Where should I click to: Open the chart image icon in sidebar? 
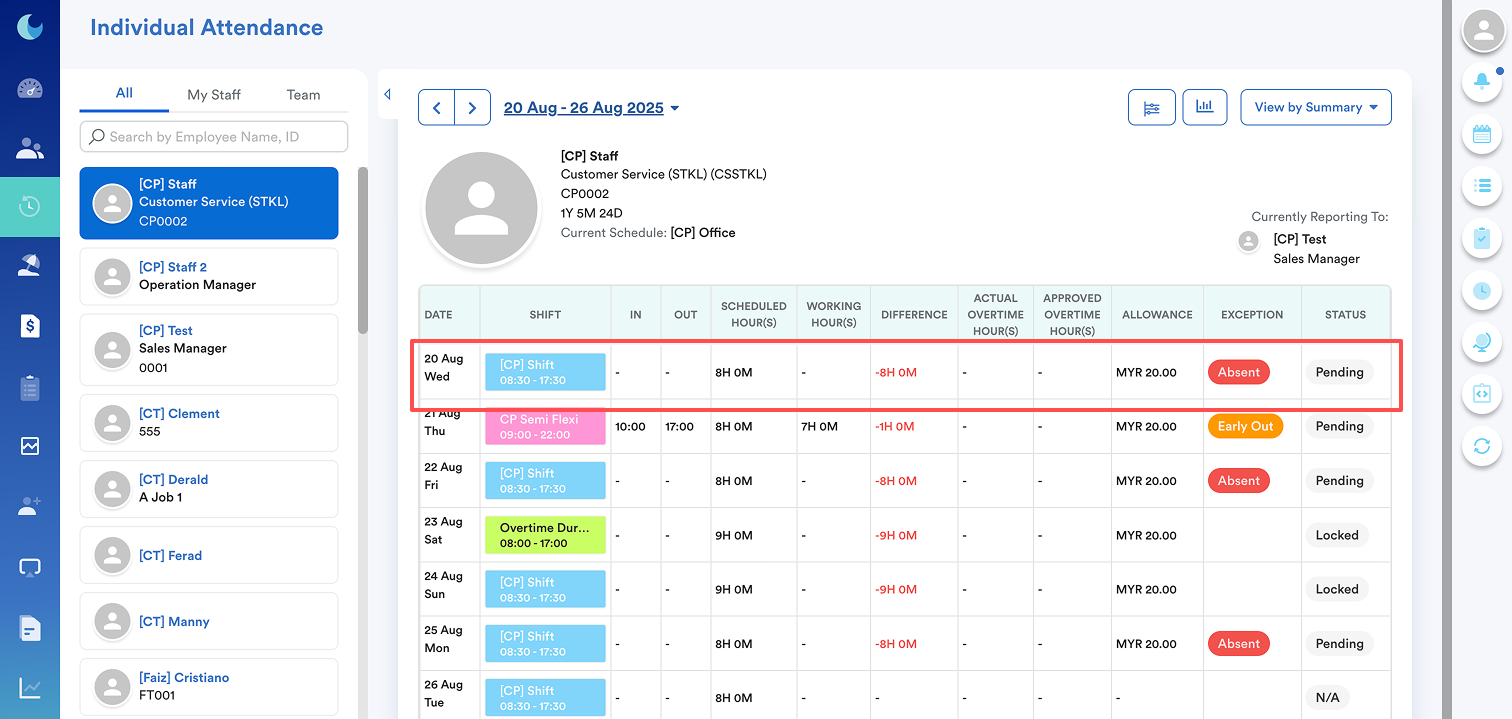tap(30, 446)
